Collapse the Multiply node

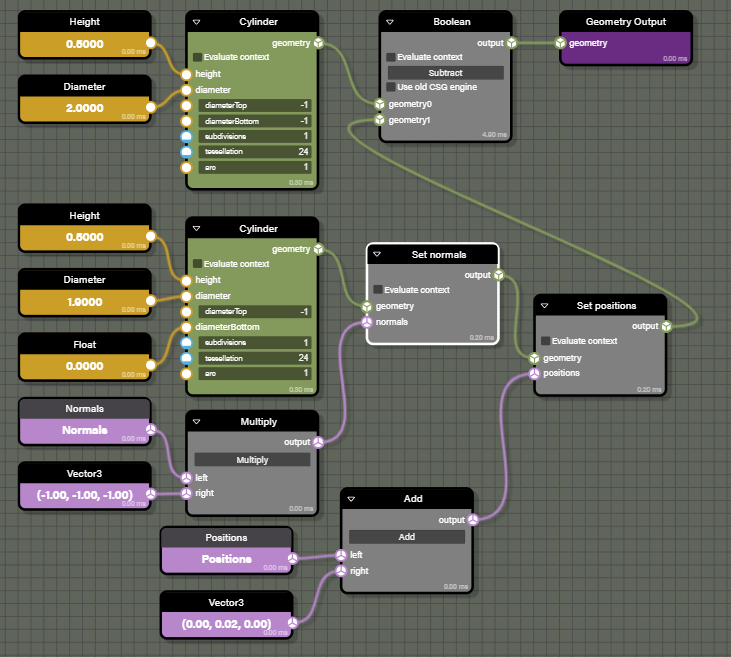197,422
